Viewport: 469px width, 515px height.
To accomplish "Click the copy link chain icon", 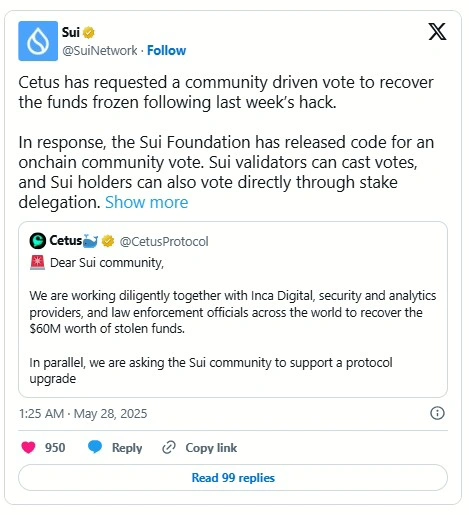I will pos(169,447).
